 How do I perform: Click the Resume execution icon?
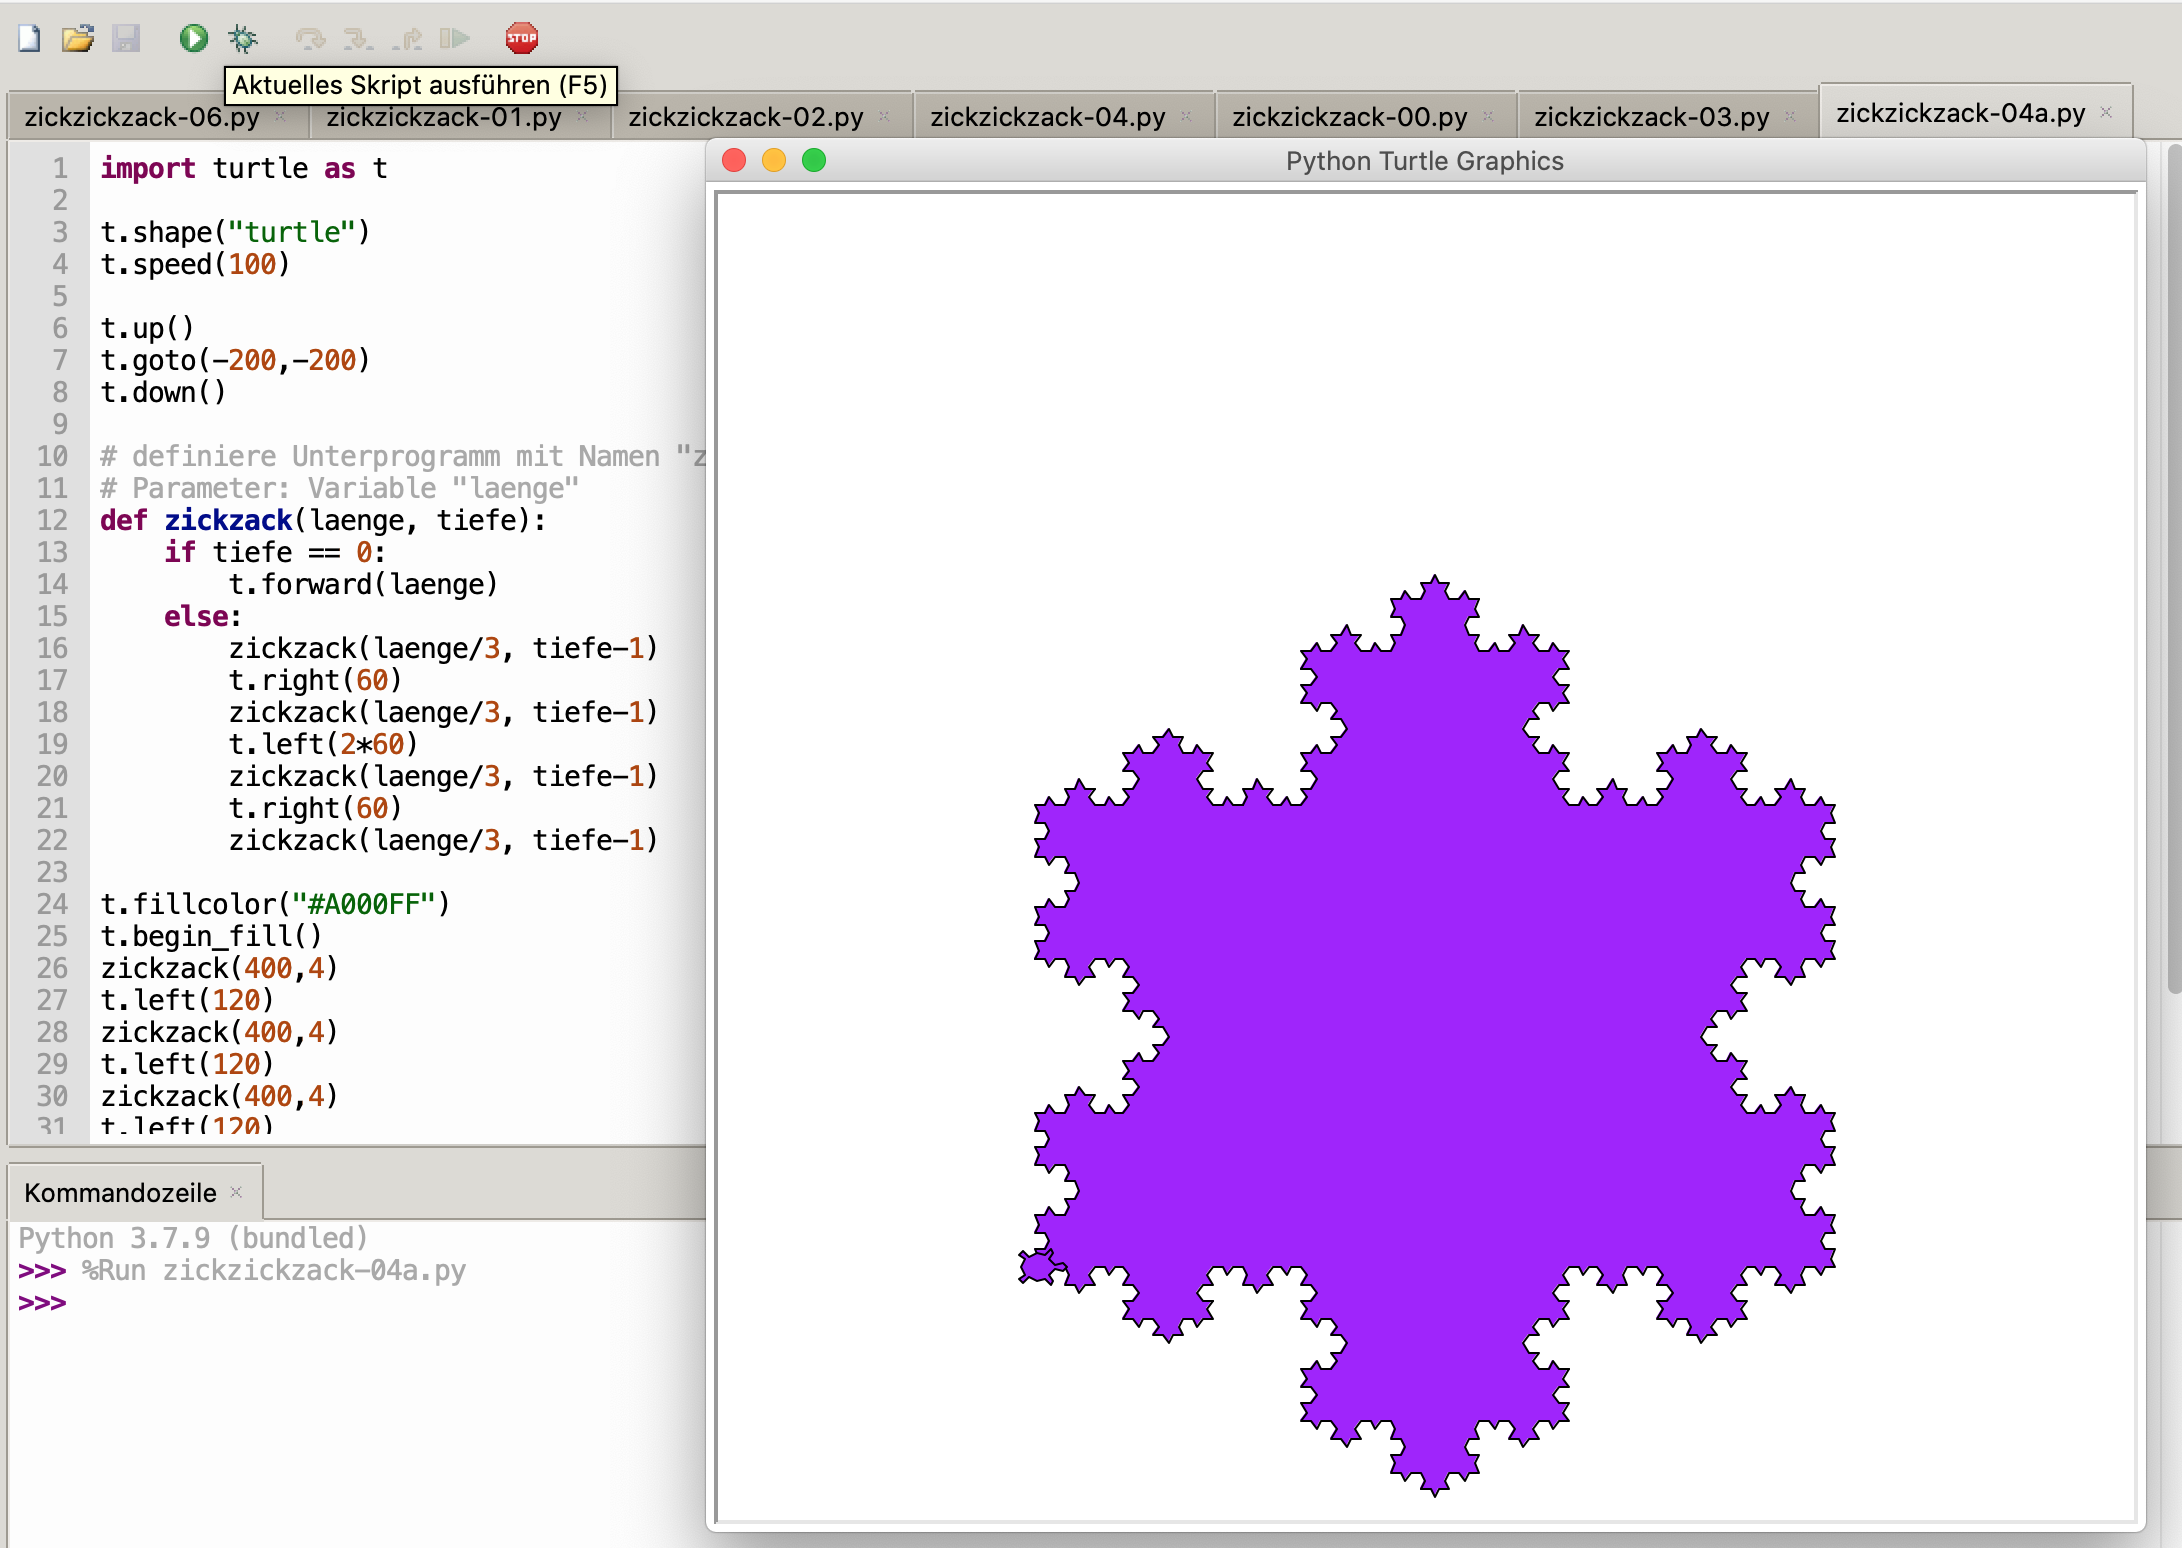pos(455,39)
